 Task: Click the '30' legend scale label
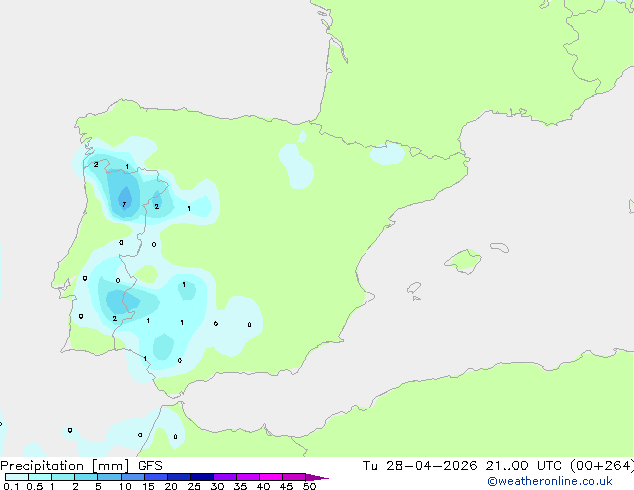point(217,486)
